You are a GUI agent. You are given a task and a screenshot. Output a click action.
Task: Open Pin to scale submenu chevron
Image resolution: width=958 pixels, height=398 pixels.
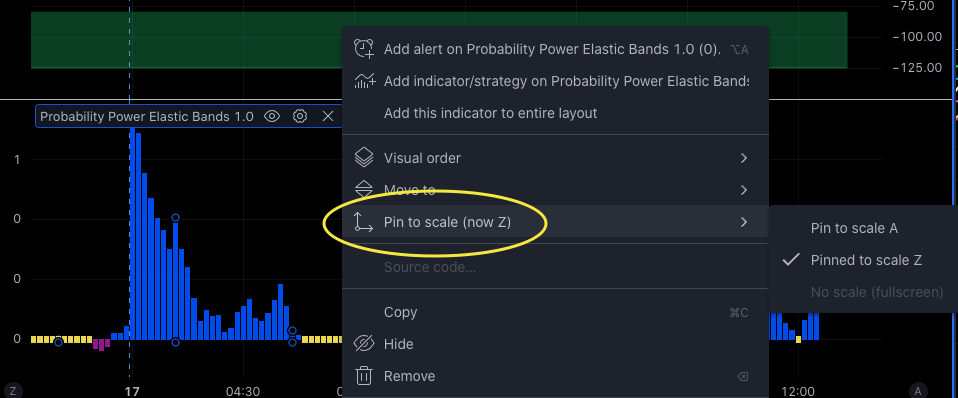point(744,222)
